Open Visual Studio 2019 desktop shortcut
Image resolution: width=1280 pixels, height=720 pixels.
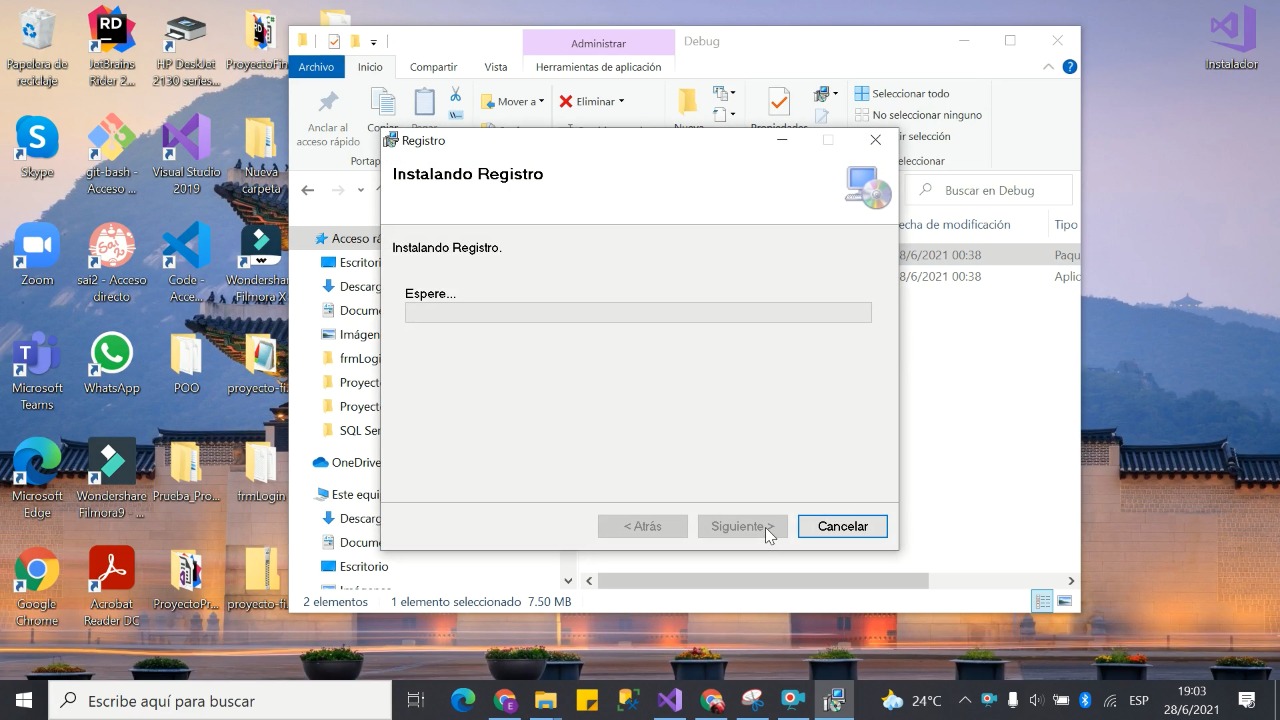[x=186, y=156]
